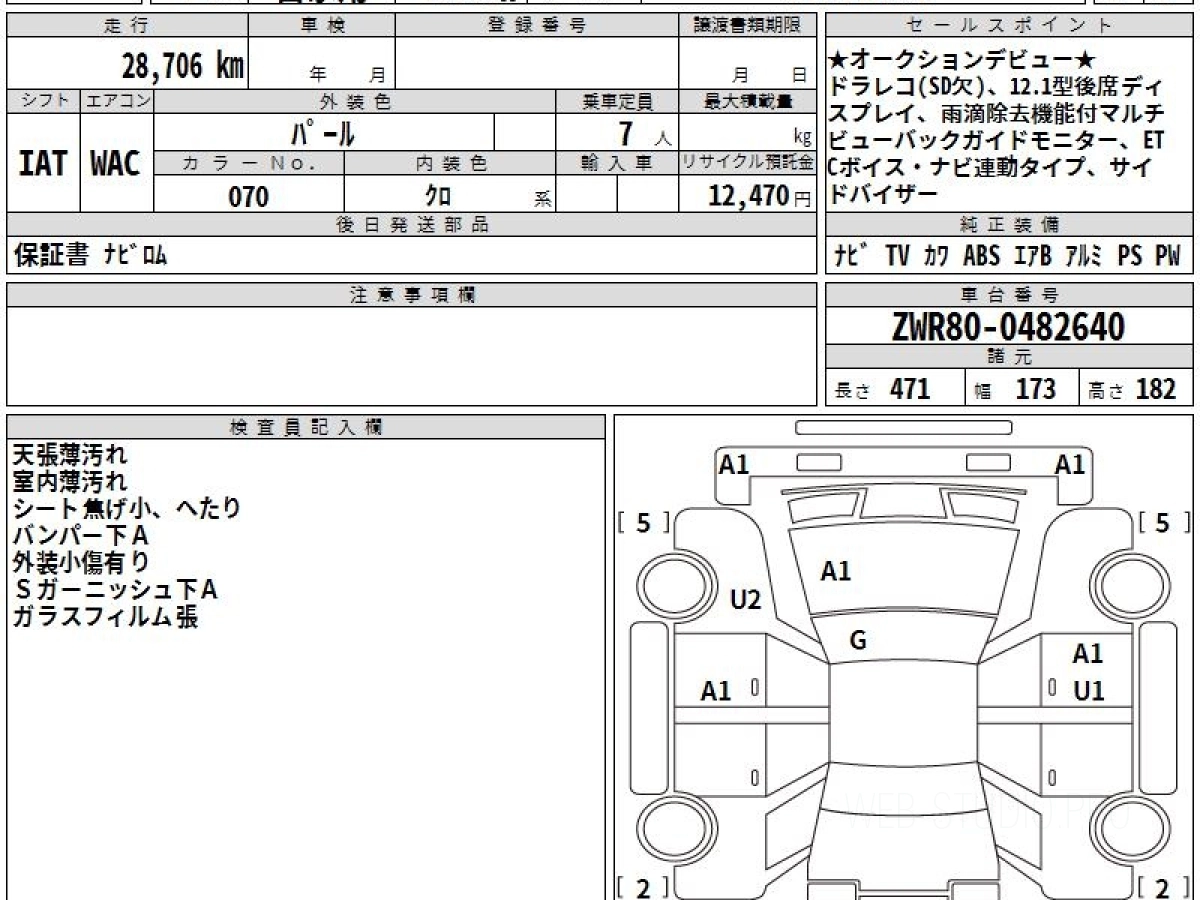
Task: Select the length value 471
Action: (910, 389)
